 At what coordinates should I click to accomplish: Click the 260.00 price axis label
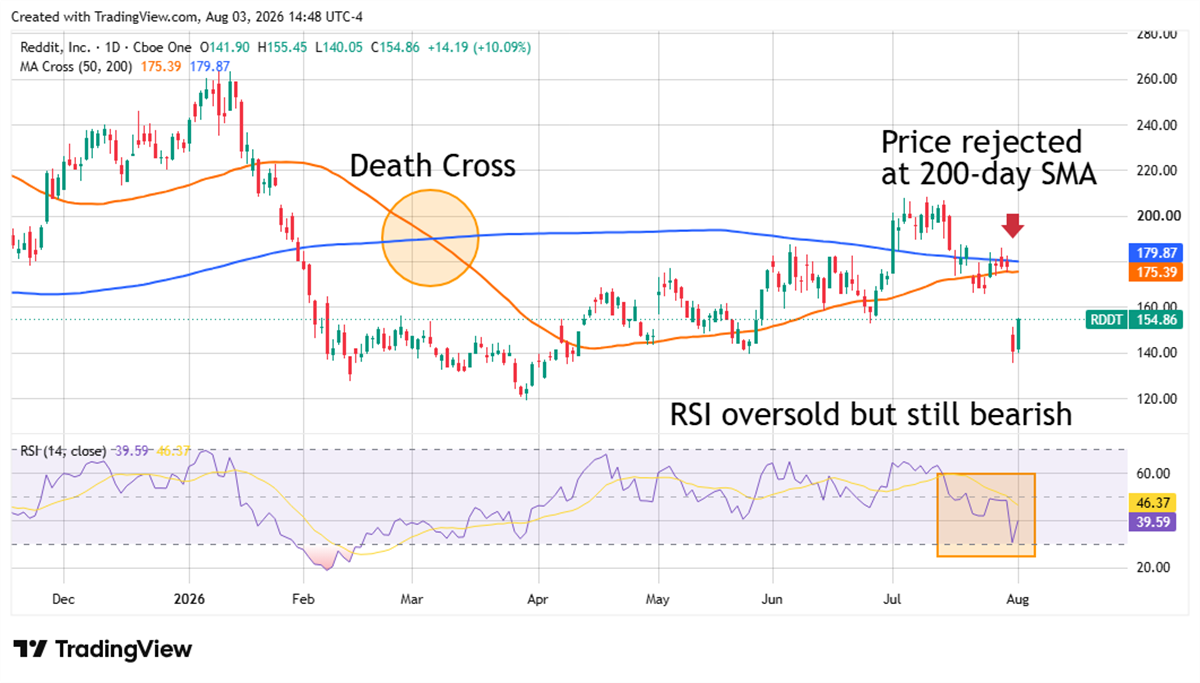(x=1157, y=79)
